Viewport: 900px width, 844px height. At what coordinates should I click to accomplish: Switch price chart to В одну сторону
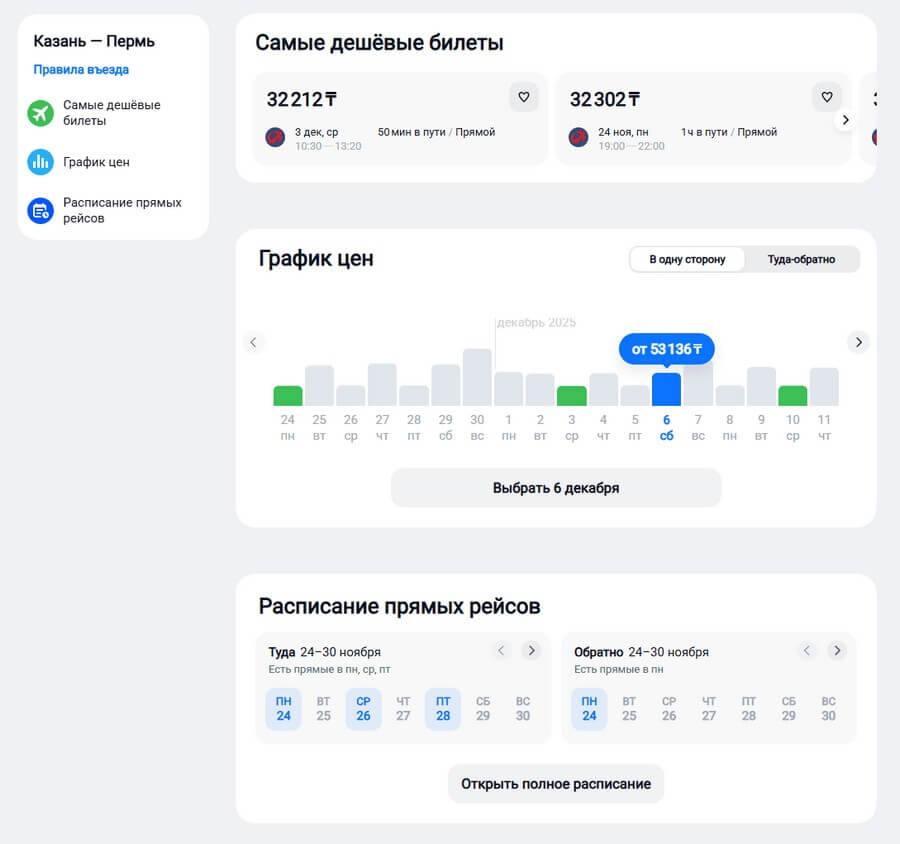pyautogui.click(x=687, y=260)
